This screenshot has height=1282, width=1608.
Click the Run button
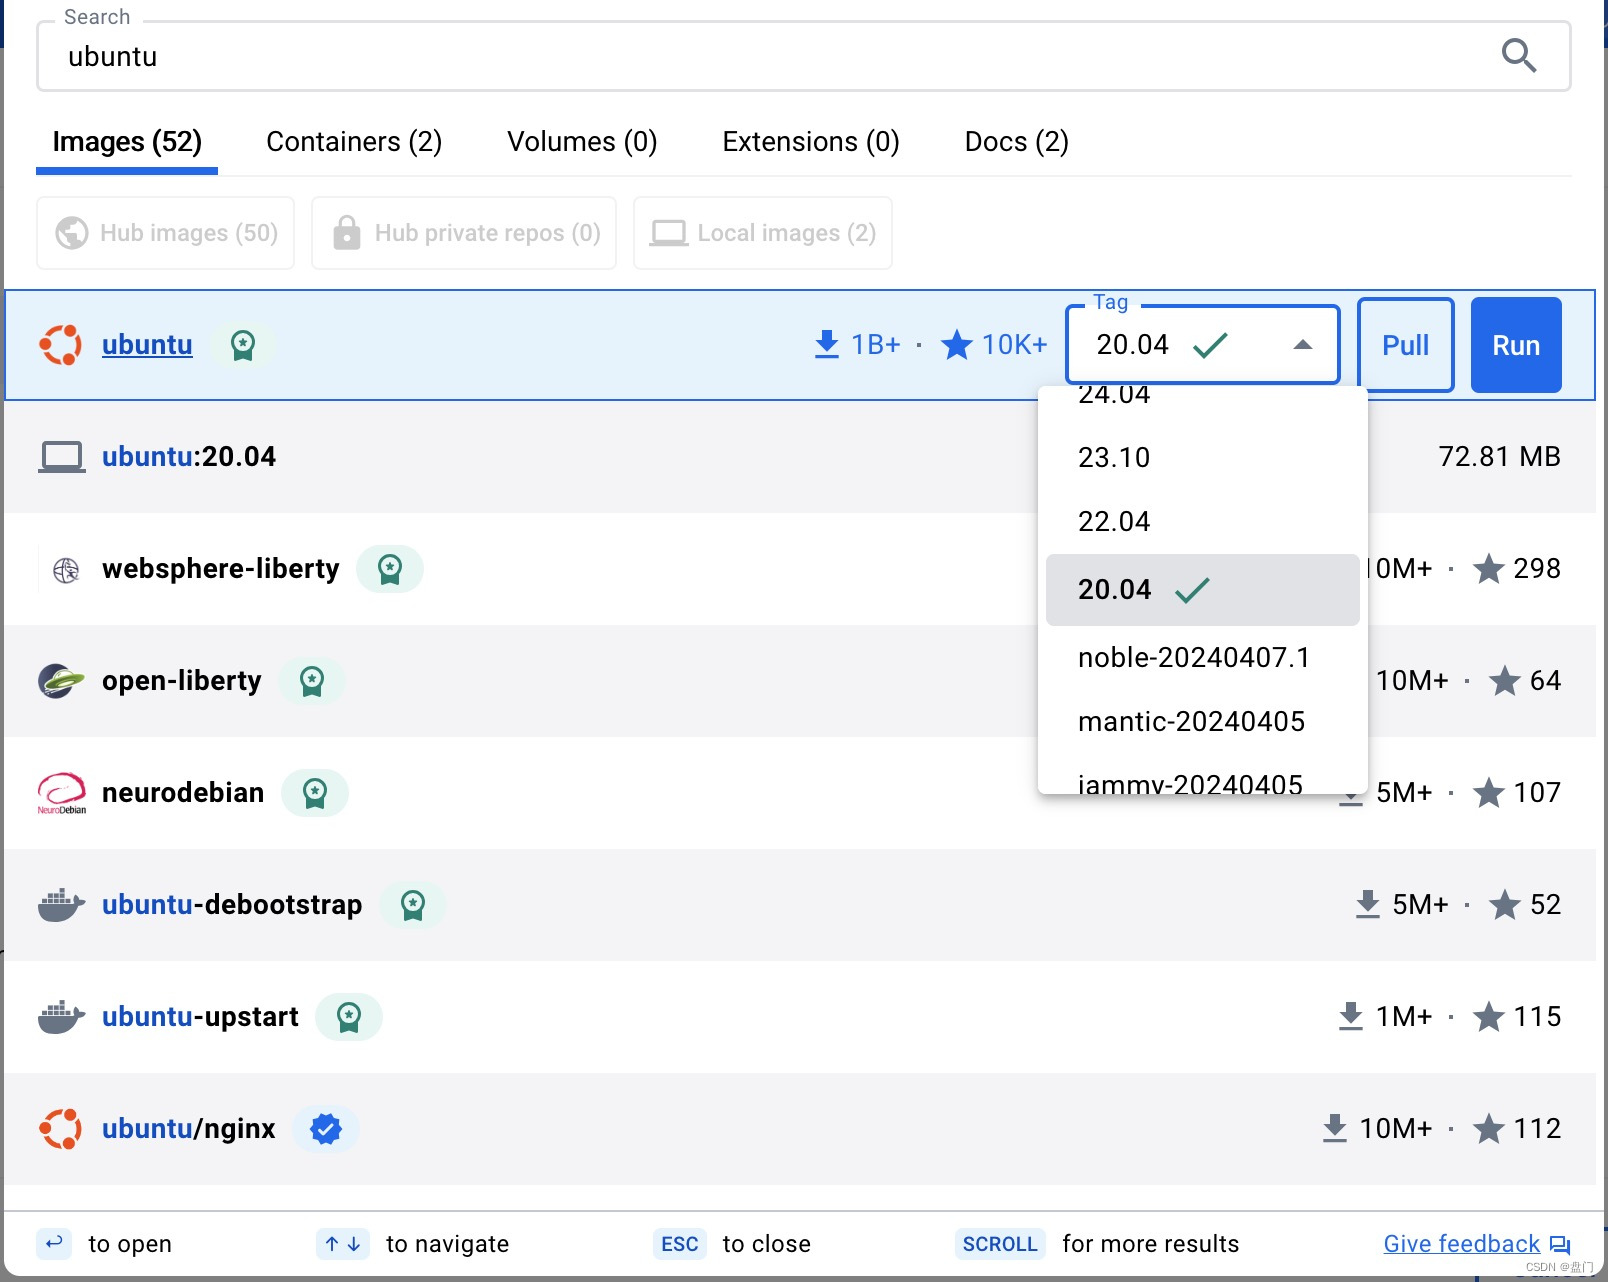pyautogui.click(x=1516, y=345)
